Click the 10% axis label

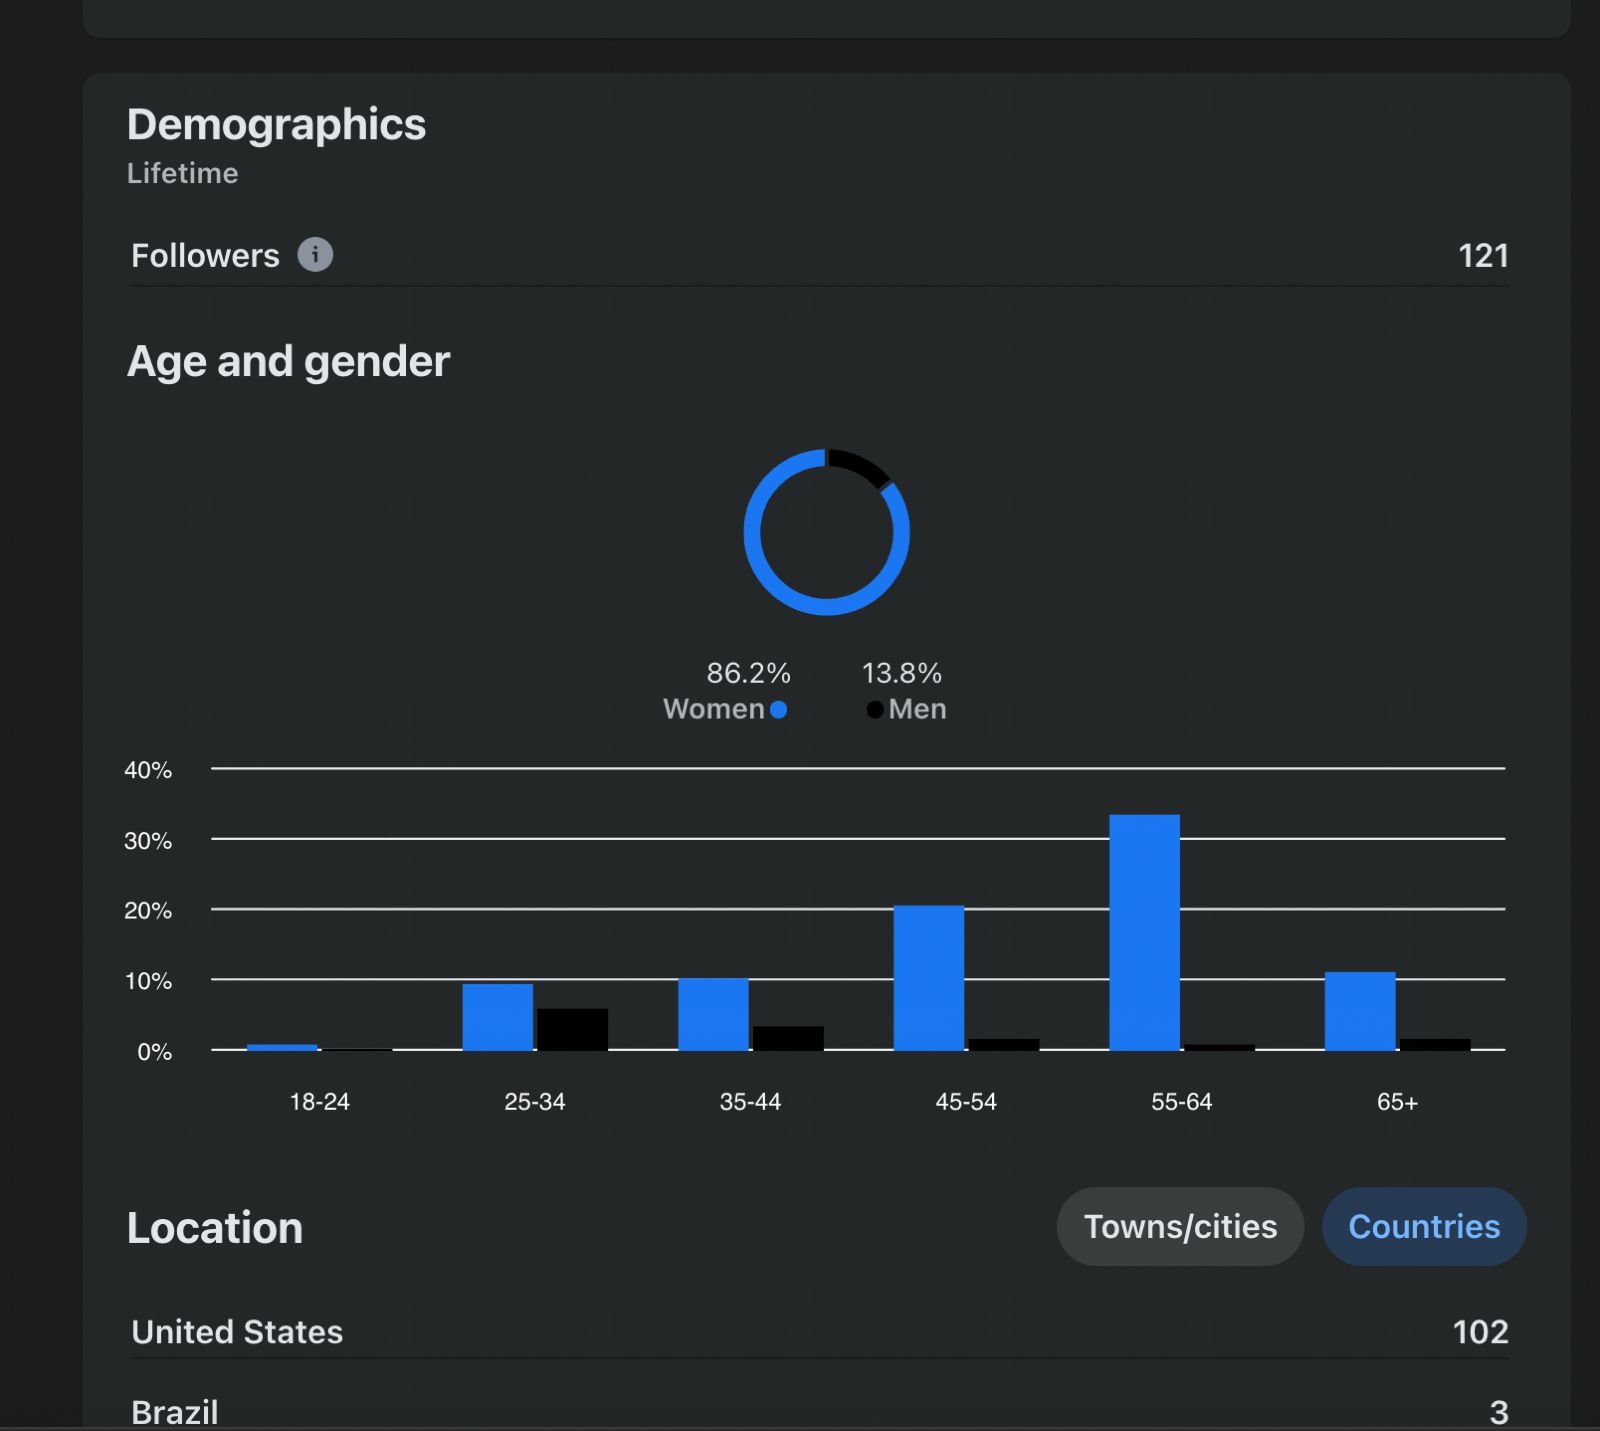[148, 981]
